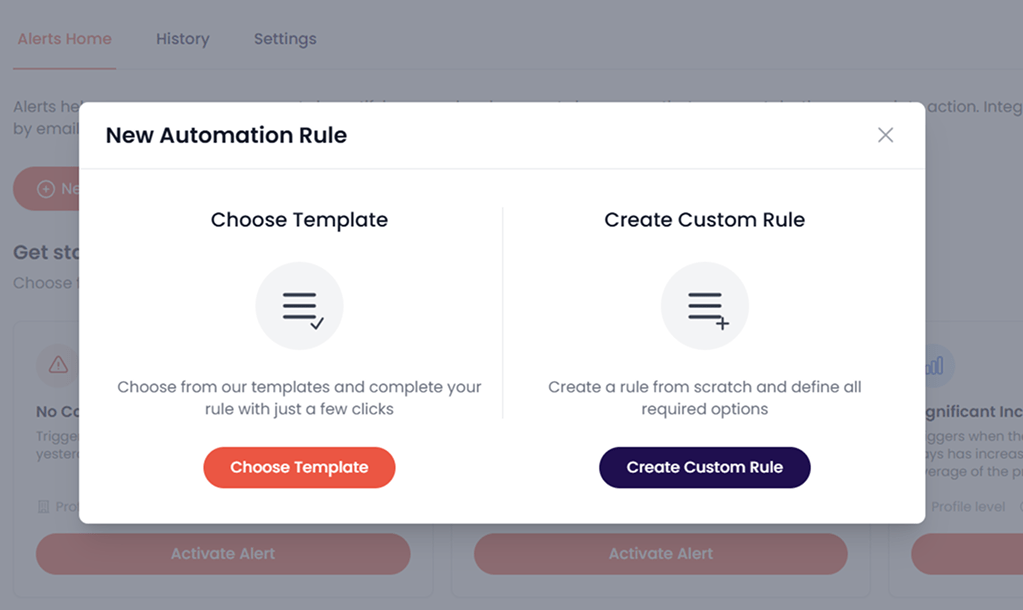
Task: Click the 'Profile level' label on the right card
Action: [x=968, y=507]
